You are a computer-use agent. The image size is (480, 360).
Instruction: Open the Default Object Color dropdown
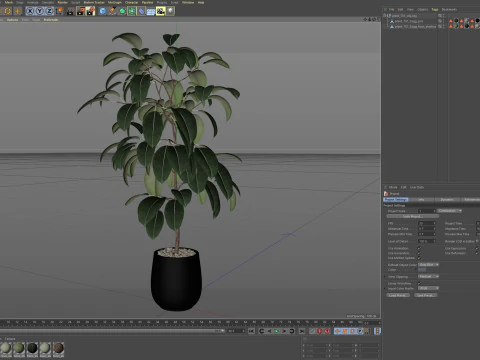click(428, 265)
